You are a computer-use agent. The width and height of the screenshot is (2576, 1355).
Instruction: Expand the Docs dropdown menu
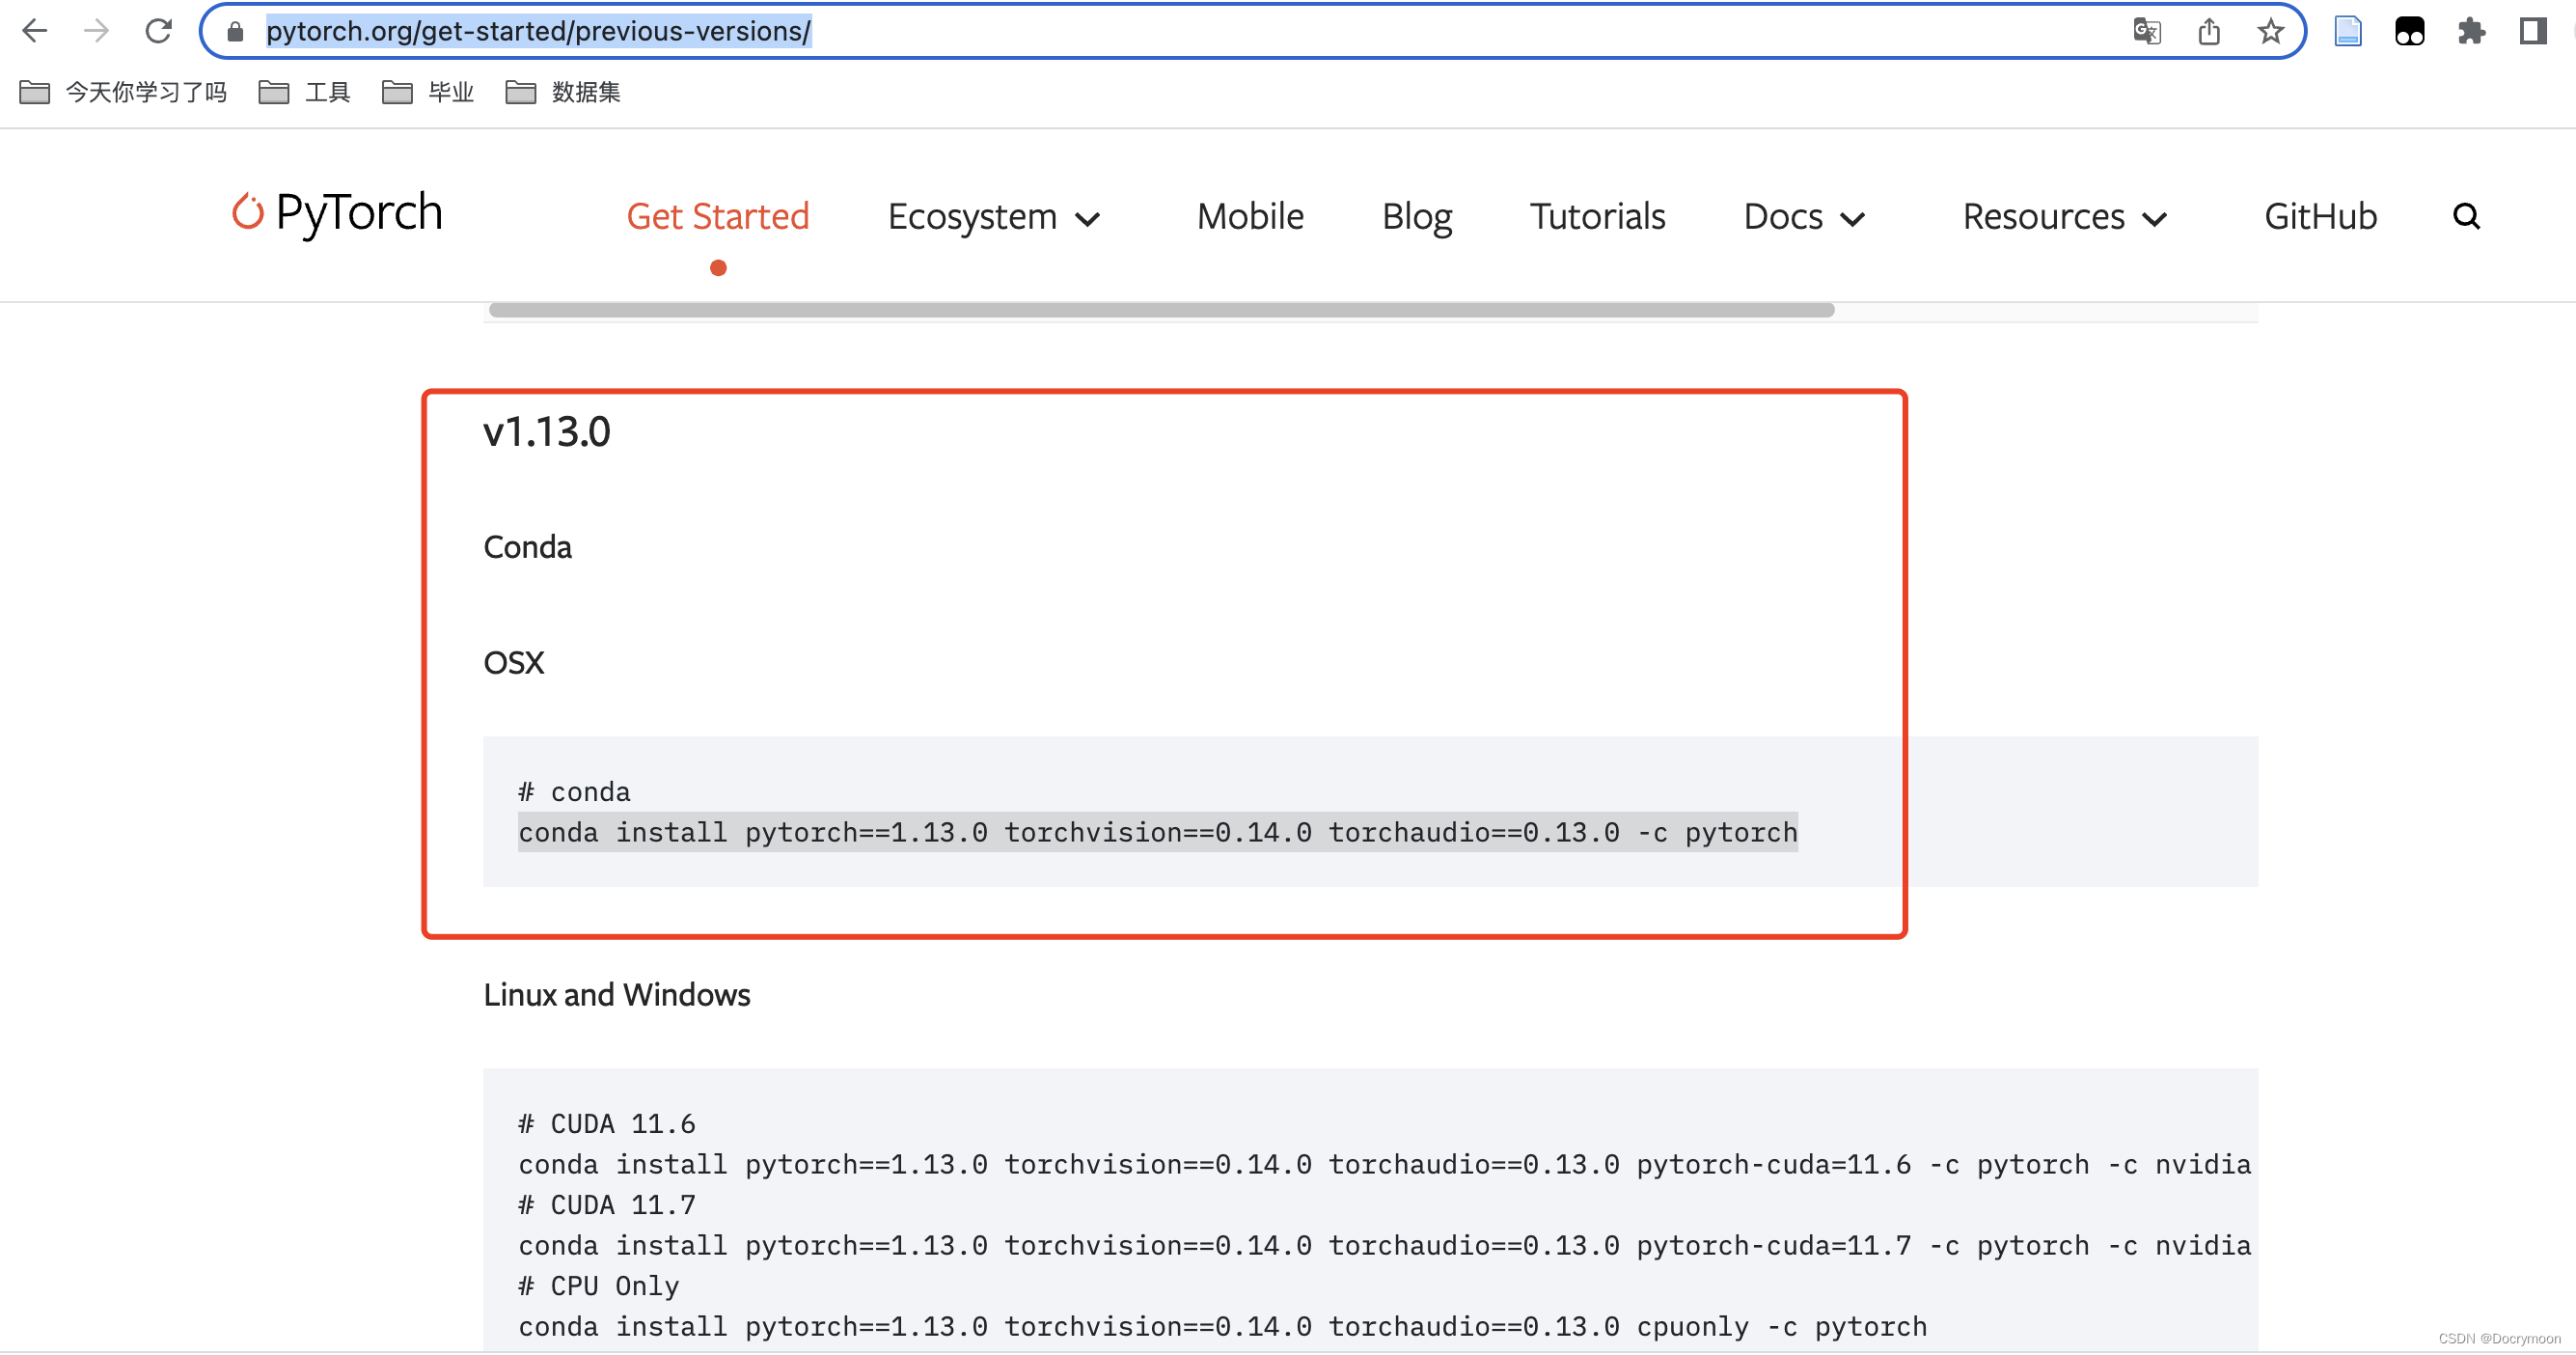(1803, 217)
